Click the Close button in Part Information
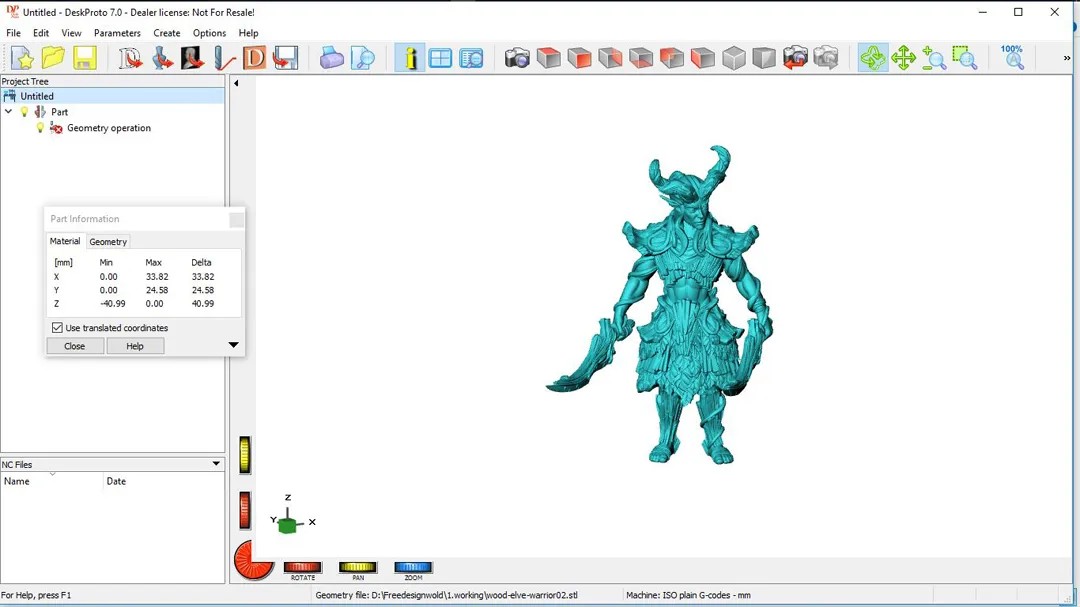Screen dimensions: 1080x607 pyautogui.click(x=74, y=346)
